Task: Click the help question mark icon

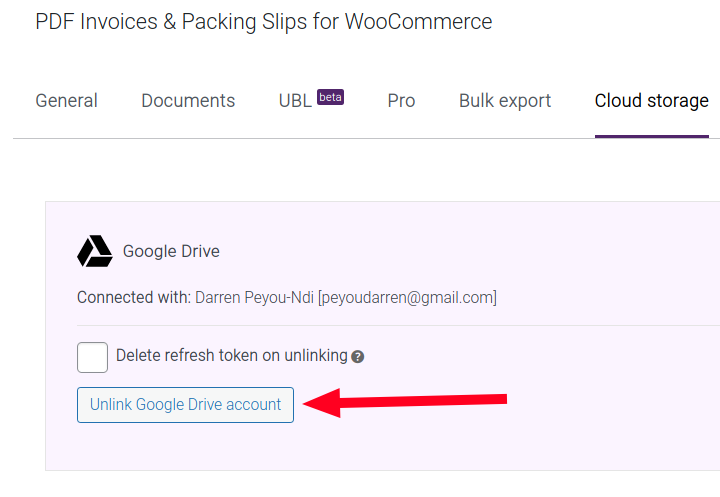Action: (358, 356)
